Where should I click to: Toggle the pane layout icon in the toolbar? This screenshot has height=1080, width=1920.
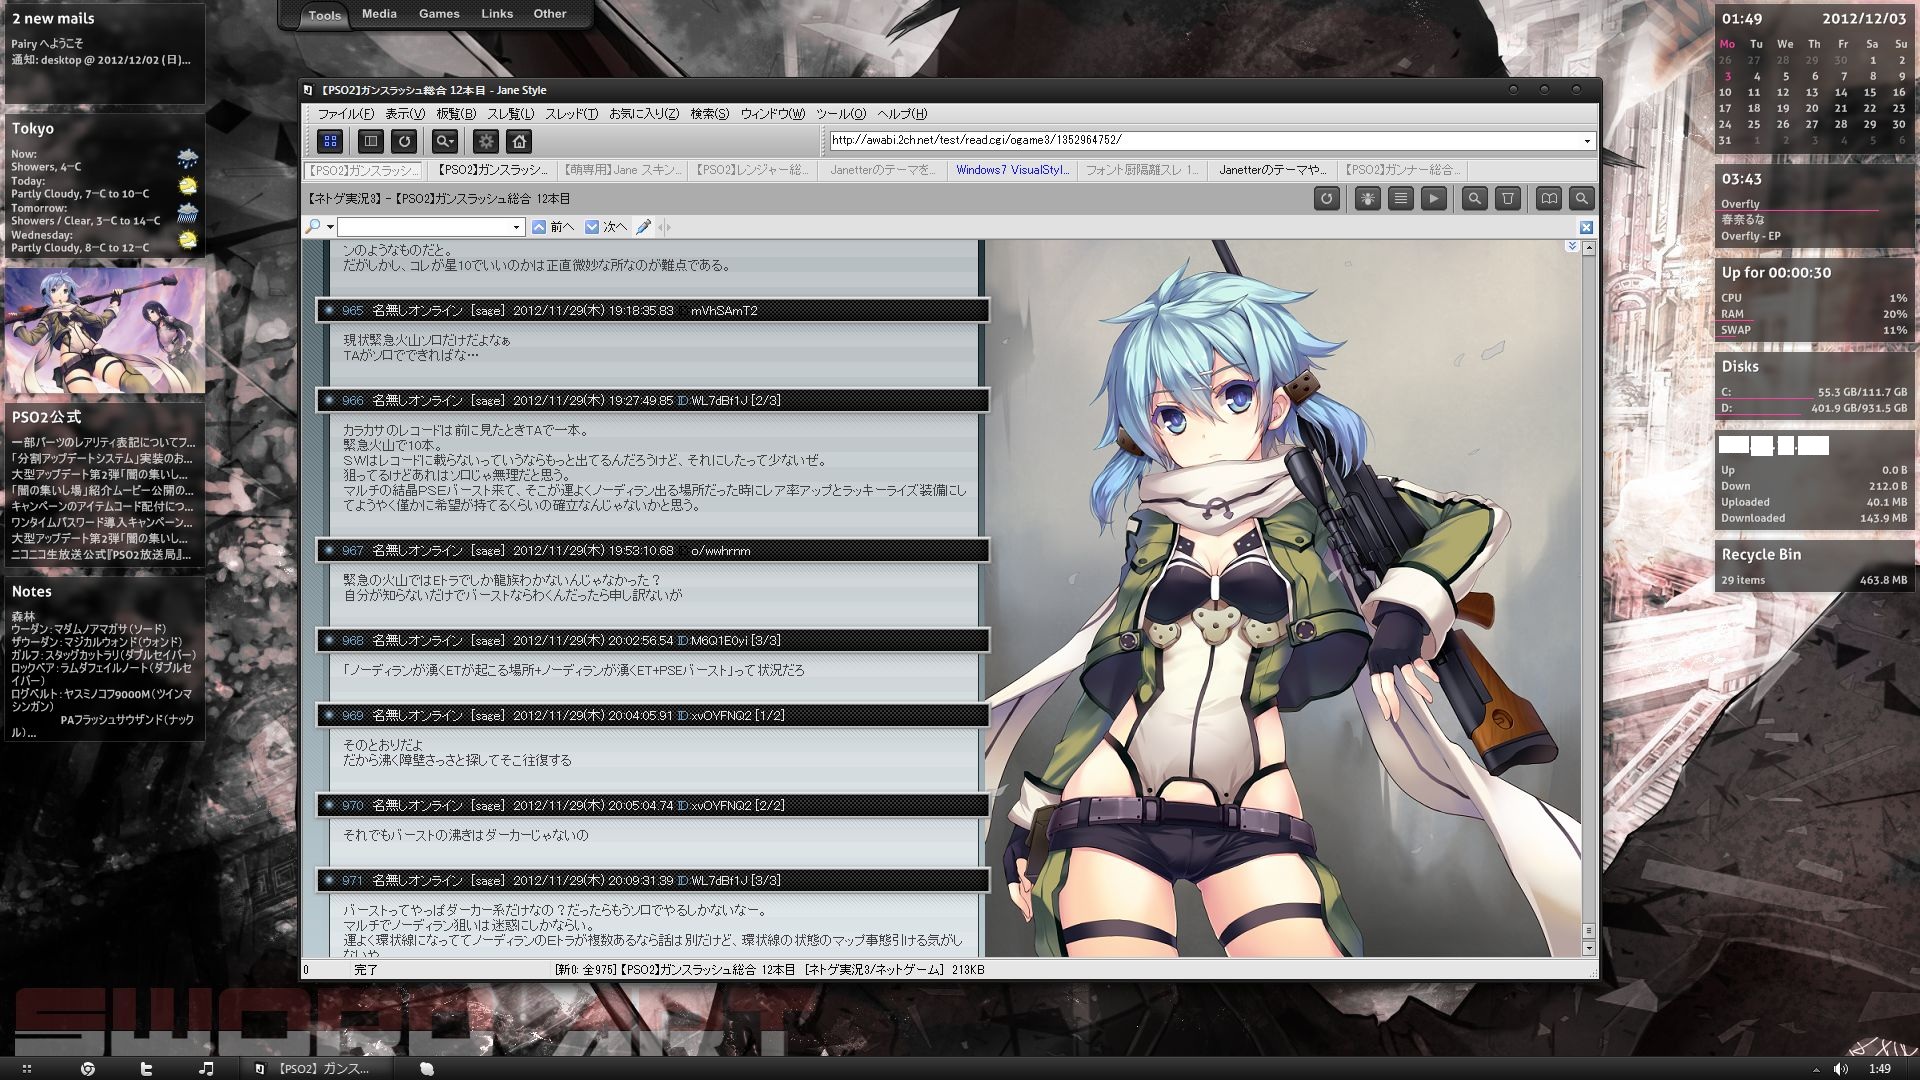click(371, 141)
